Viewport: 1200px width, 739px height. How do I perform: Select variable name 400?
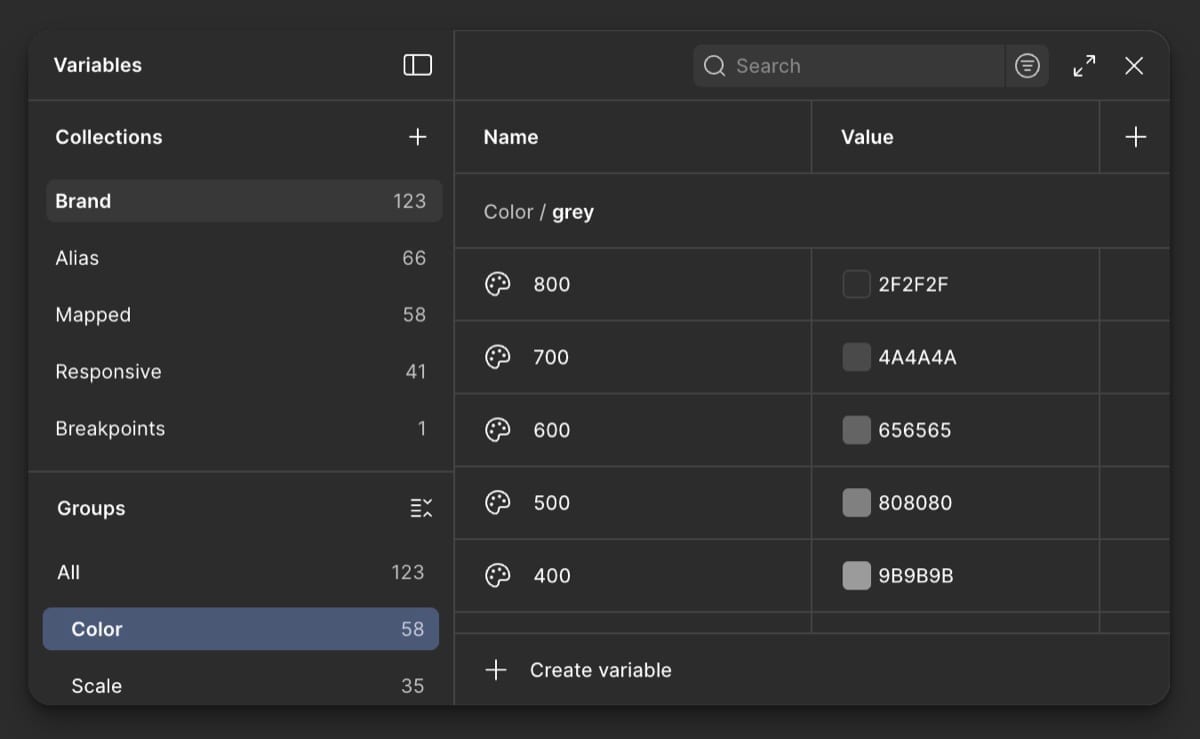[x=552, y=575]
